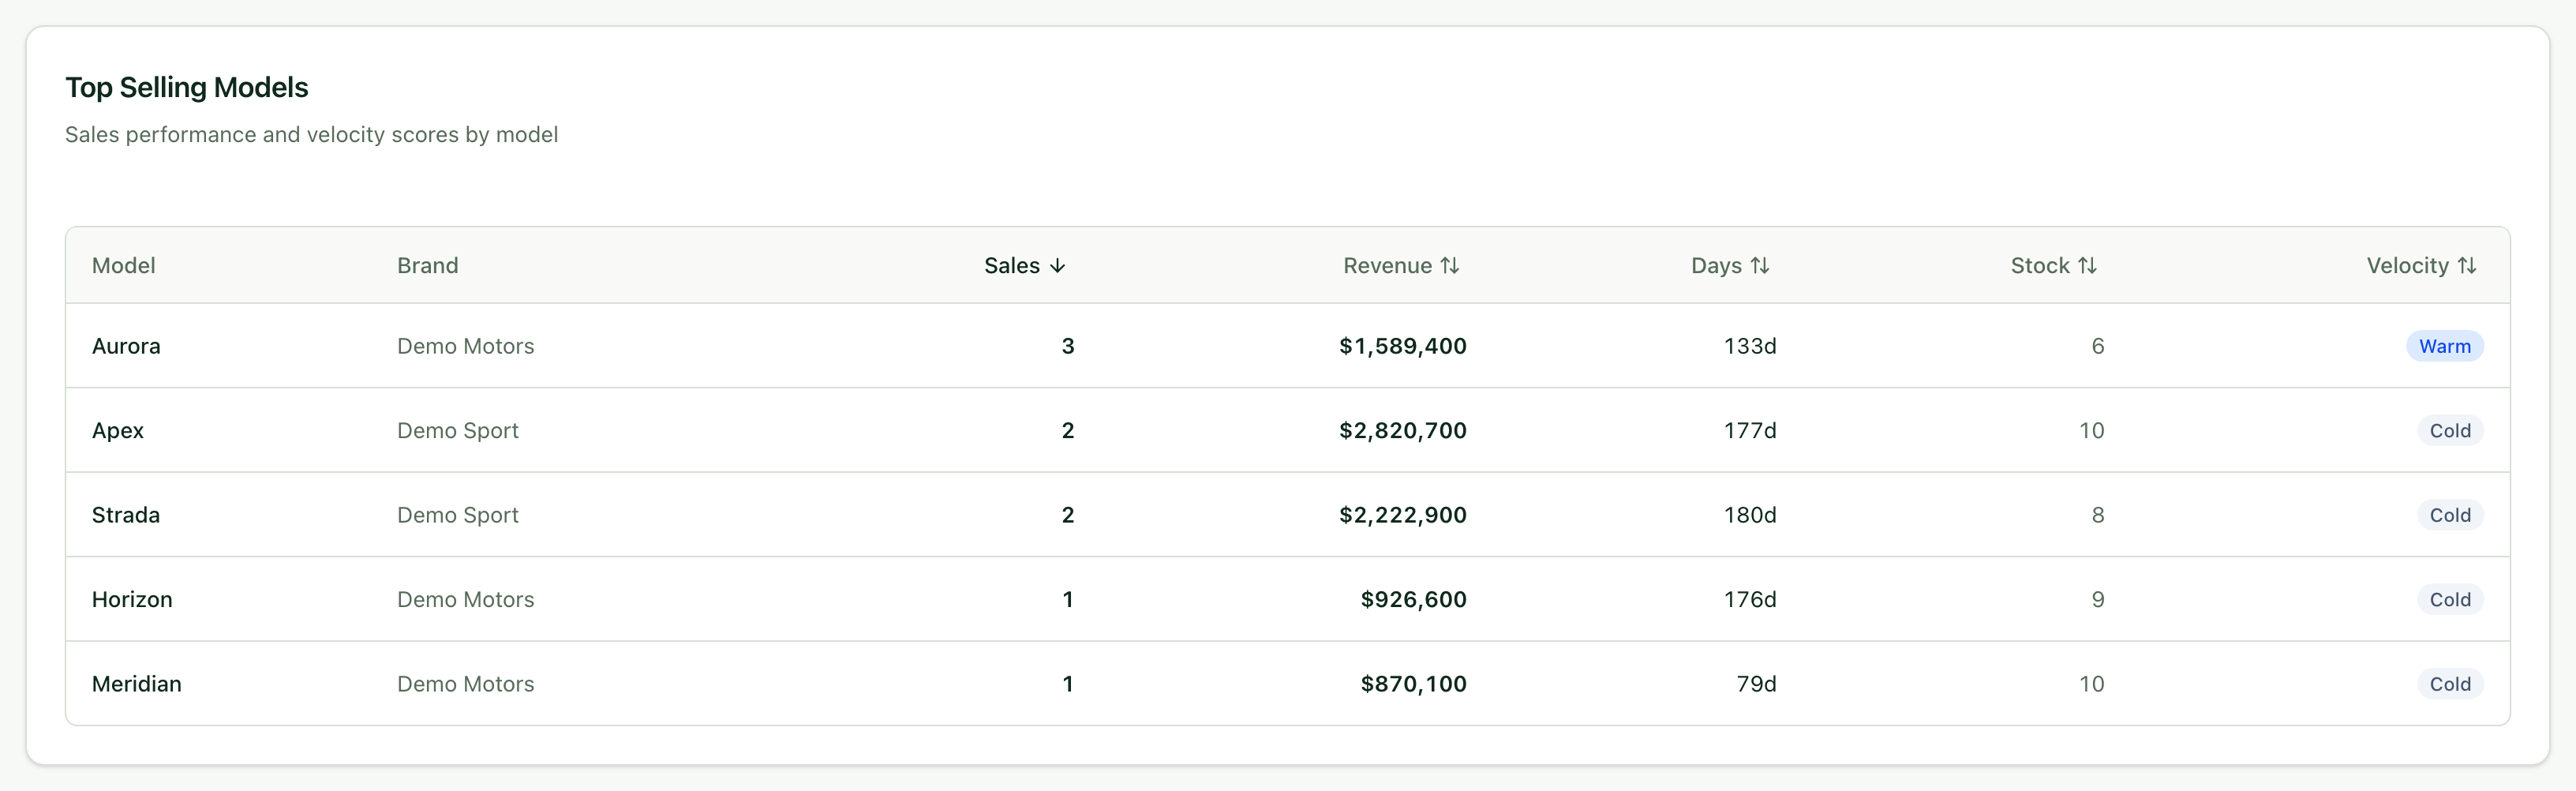Image resolution: width=2576 pixels, height=791 pixels.
Task: Click the 176d days value
Action: click(x=1750, y=600)
